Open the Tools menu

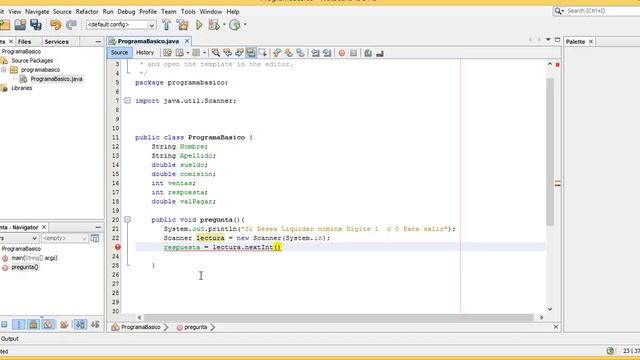coord(188,11)
